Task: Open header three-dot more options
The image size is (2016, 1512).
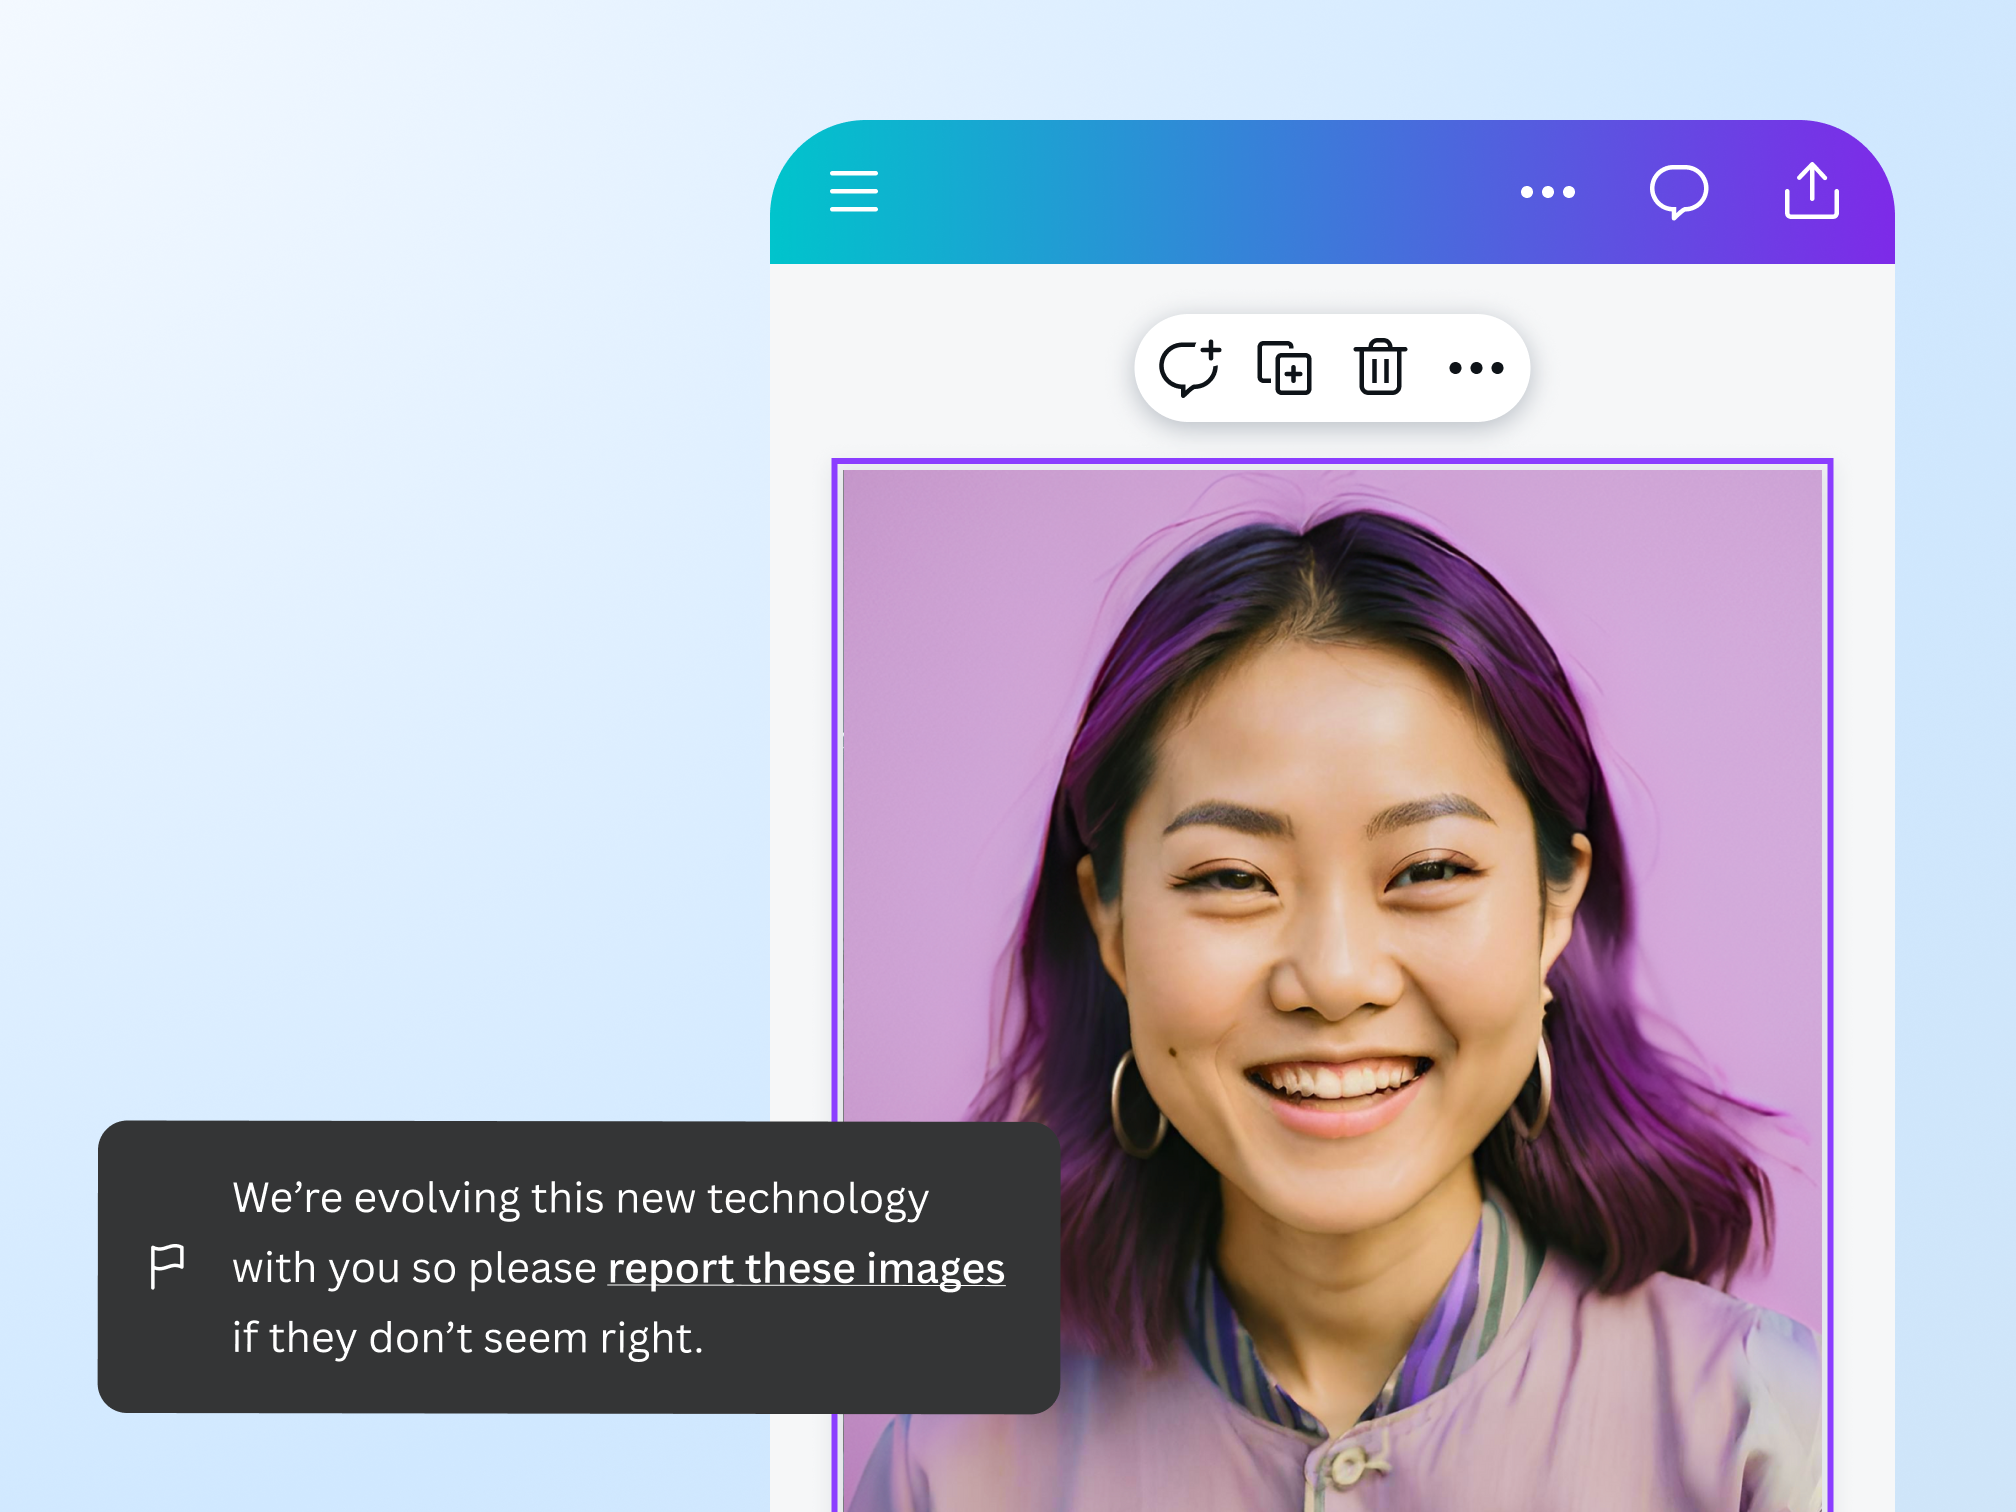Action: click(1547, 192)
